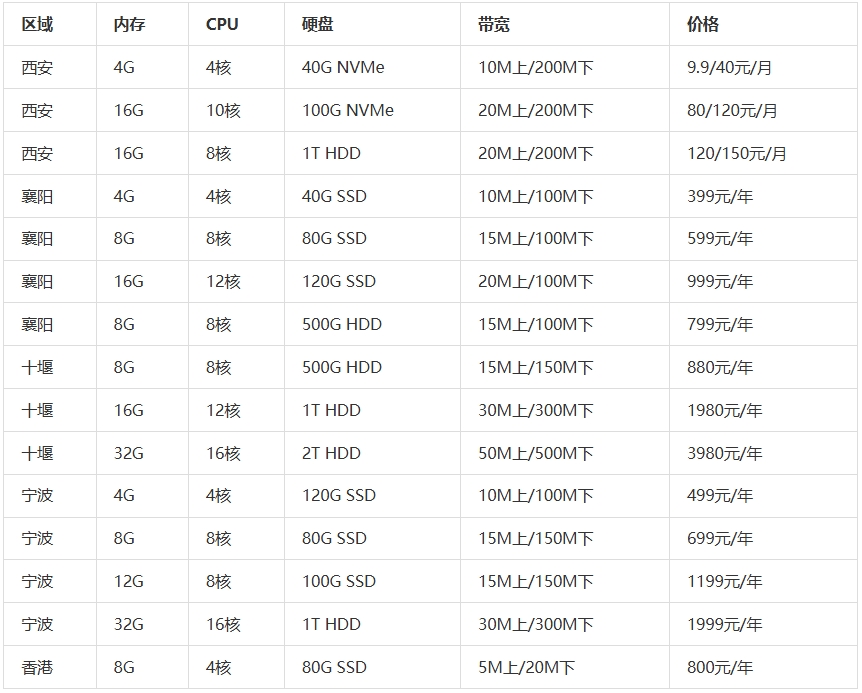Click the 12G memory cell
The height and width of the screenshot is (693, 862).
128,581
